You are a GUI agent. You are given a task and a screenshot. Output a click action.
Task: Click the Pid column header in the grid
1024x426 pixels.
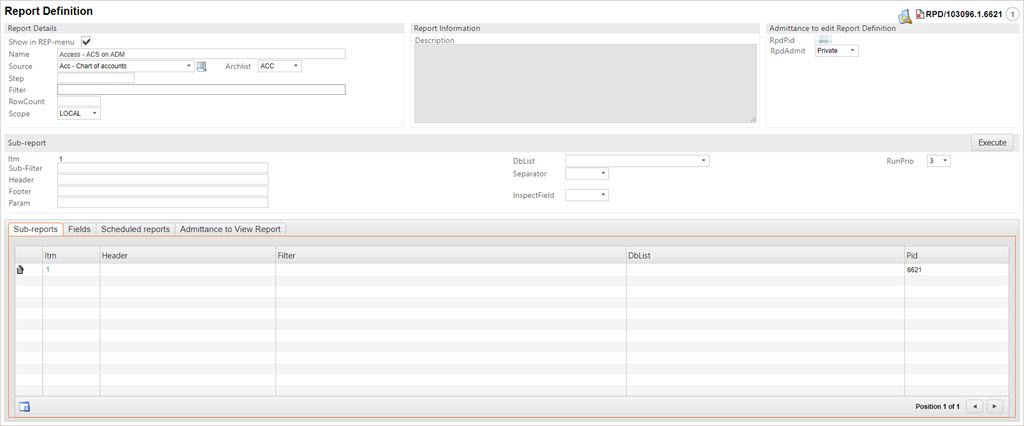956,255
